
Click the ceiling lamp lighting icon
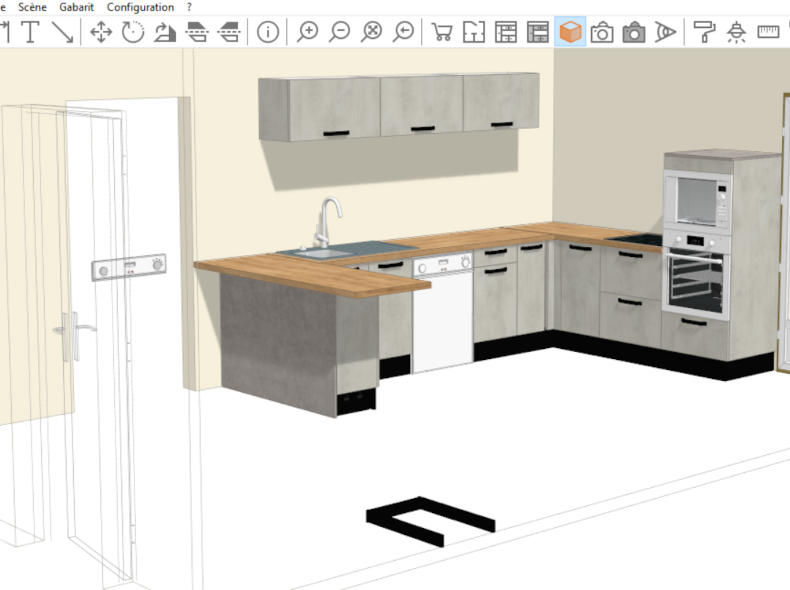coord(736,32)
